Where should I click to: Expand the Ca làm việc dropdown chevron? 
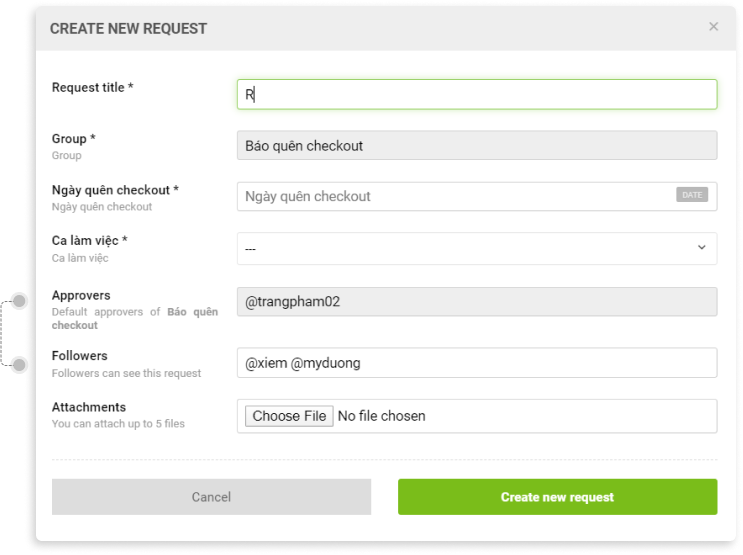pyautogui.click(x=701, y=247)
